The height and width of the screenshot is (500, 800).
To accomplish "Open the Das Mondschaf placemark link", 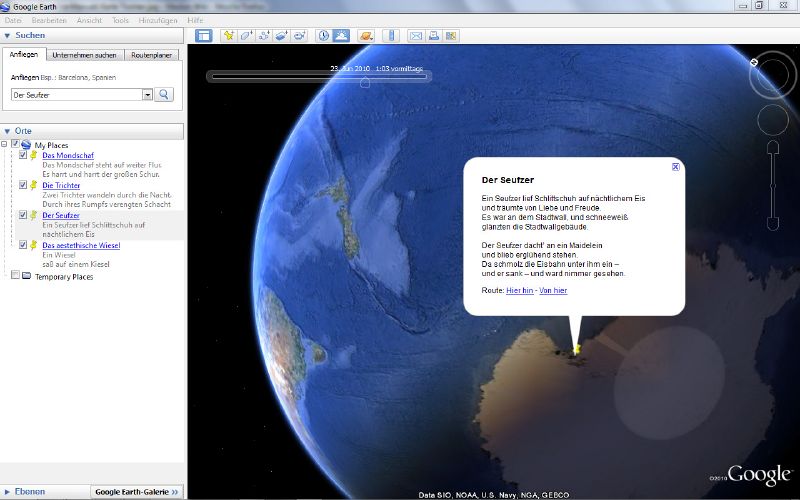I will point(68,155).
